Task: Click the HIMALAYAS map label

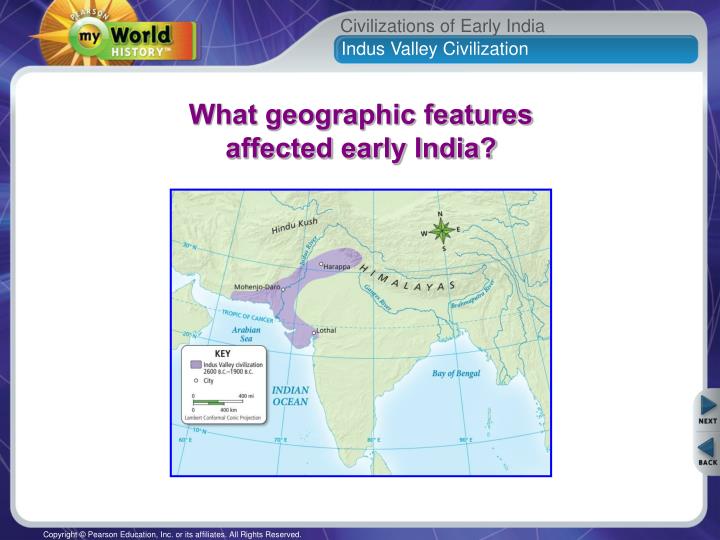Action: tap(407, 278)
